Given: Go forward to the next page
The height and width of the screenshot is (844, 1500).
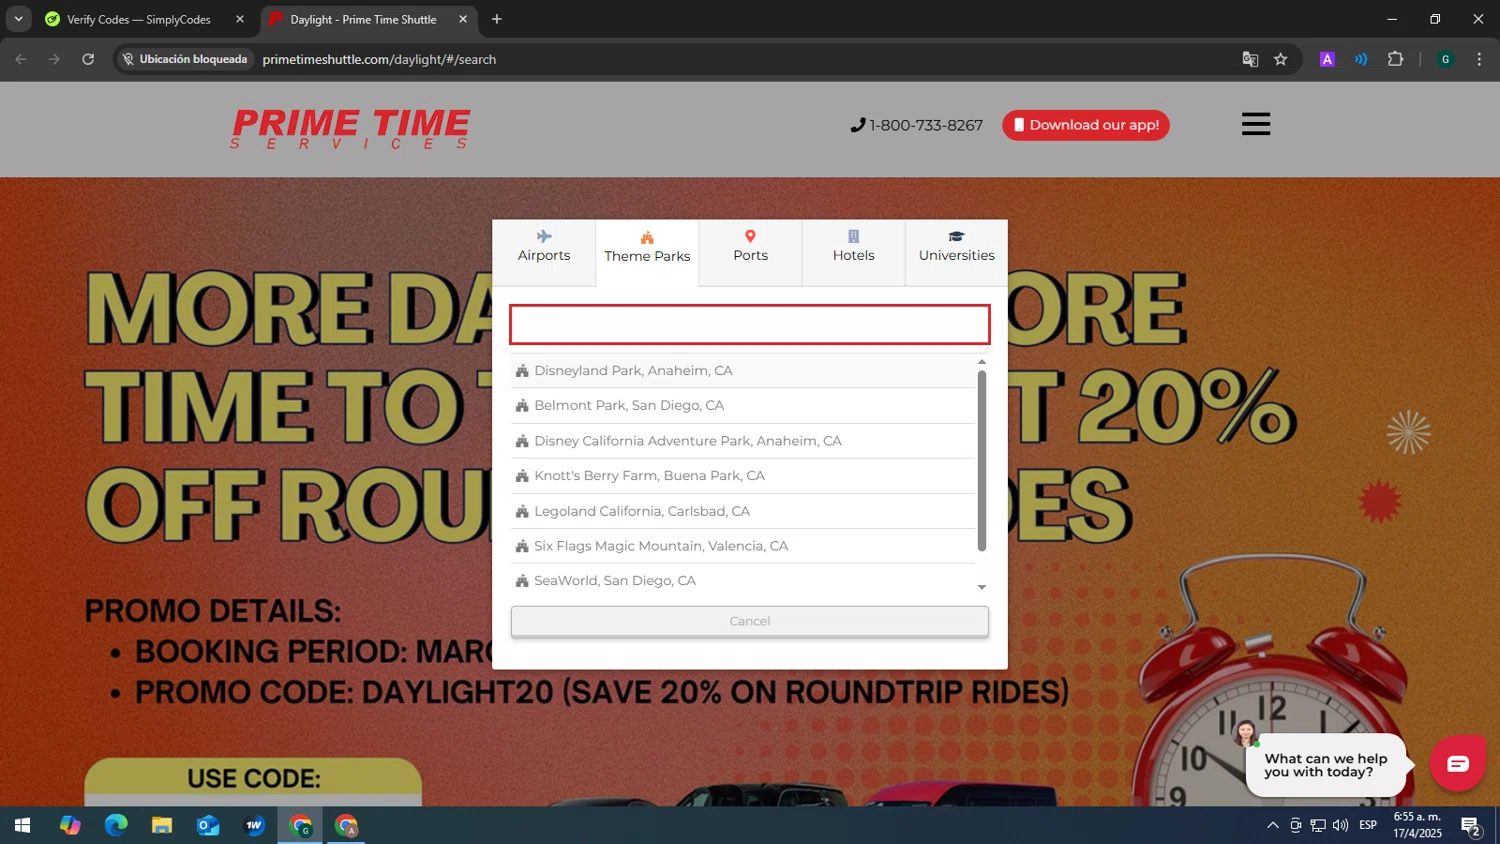Looking at the screenshot, I should 54,59.
